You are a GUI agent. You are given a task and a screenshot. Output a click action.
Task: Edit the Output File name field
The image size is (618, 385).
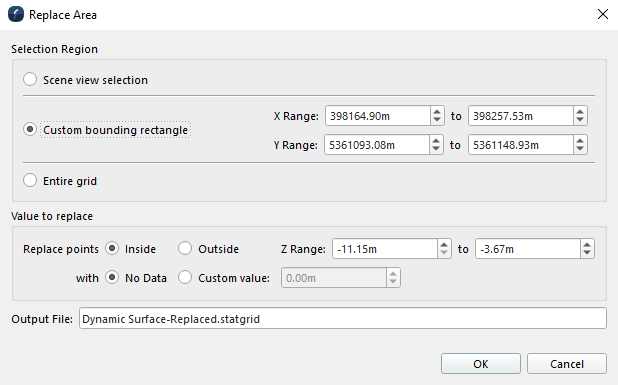(x=343, y=318)
